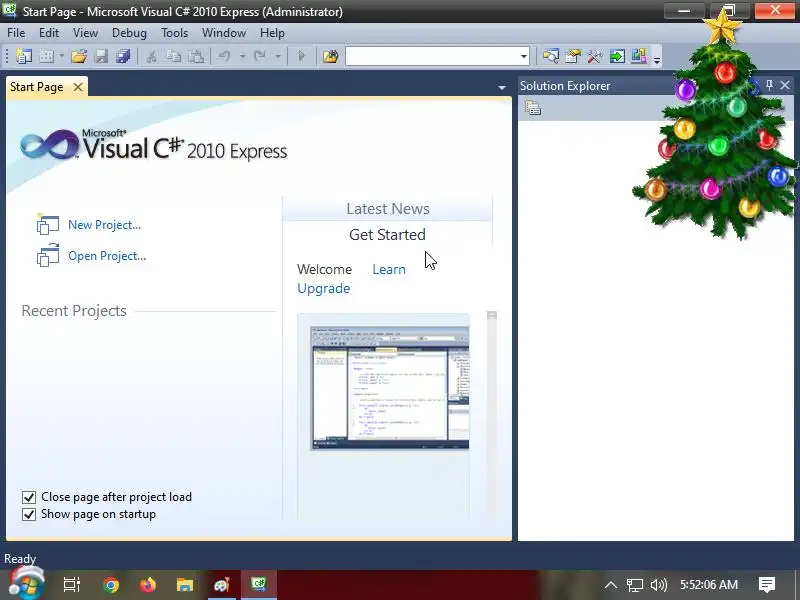Image resolution: width=800 pixels, height=600 pixels.
Task: Open the Add New Item dropdown arrow
Action: click(62, 56)
